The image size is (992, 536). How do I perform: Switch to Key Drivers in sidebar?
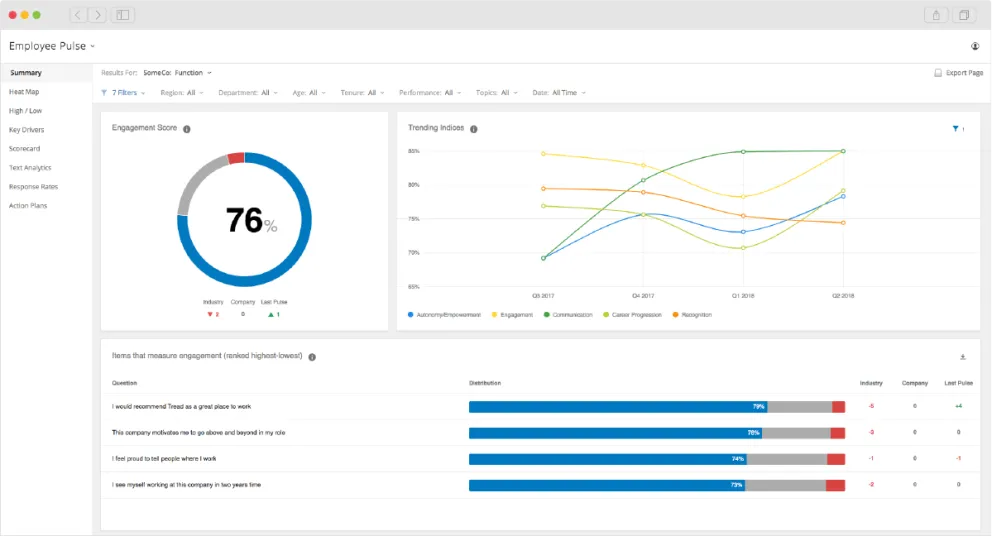click(27, 130)
